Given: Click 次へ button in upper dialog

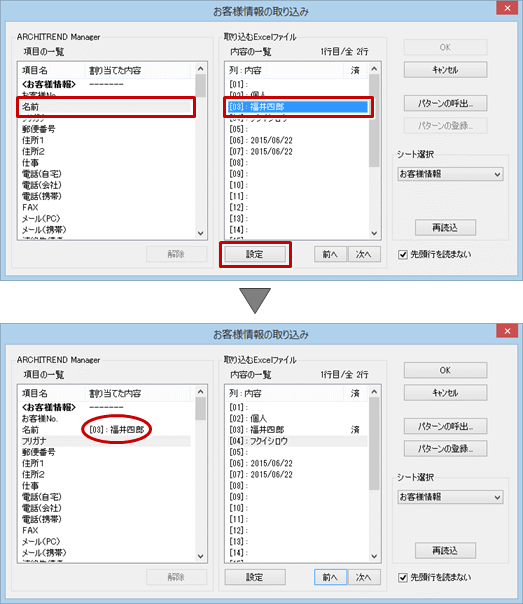Looking at the screenshot, I should [x=364, y=254].
